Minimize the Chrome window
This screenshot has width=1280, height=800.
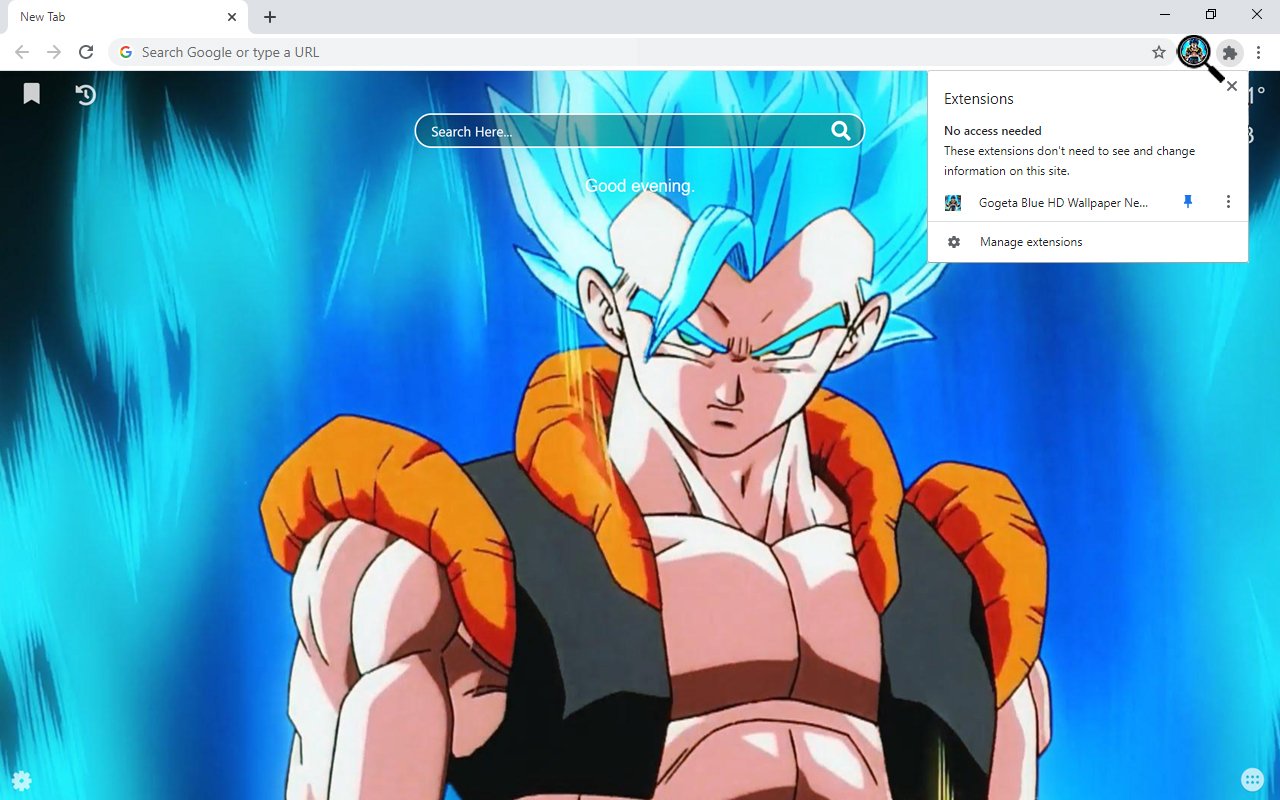(x=1167, y=15)
